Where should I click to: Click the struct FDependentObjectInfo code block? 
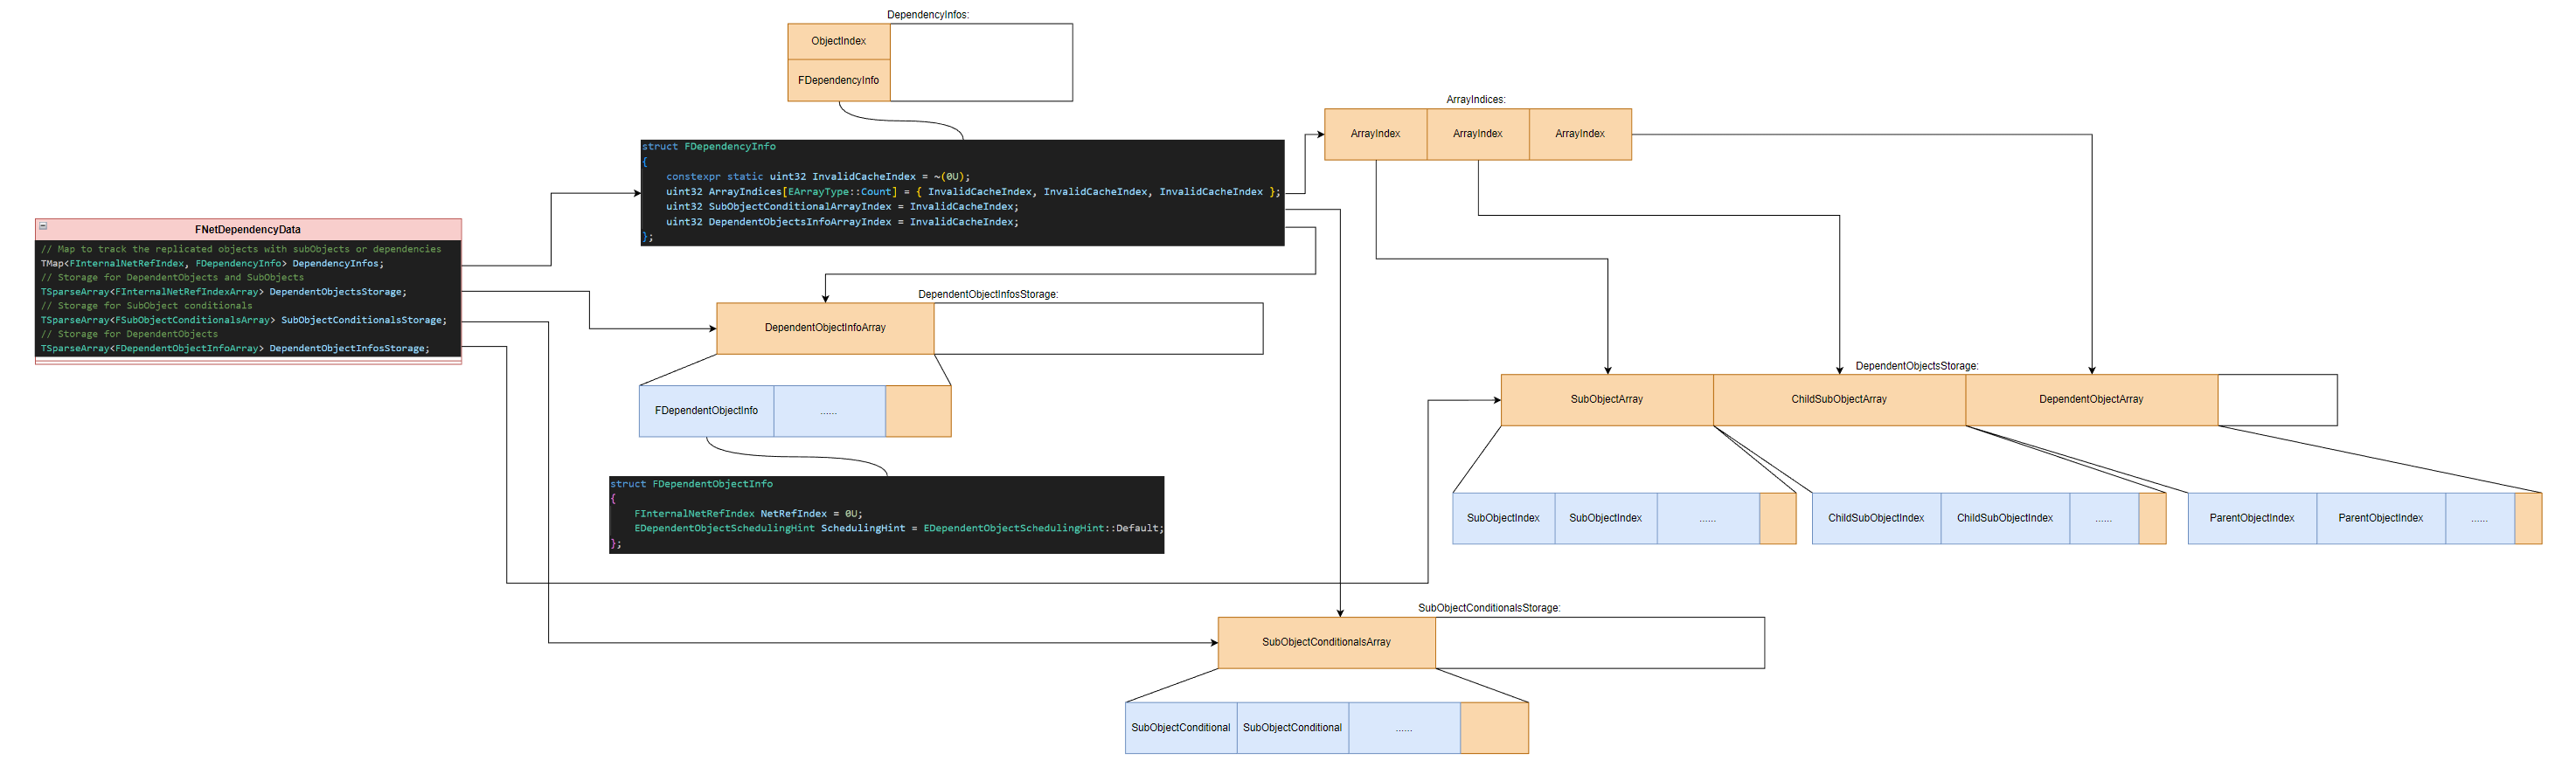tap(886, 514)
